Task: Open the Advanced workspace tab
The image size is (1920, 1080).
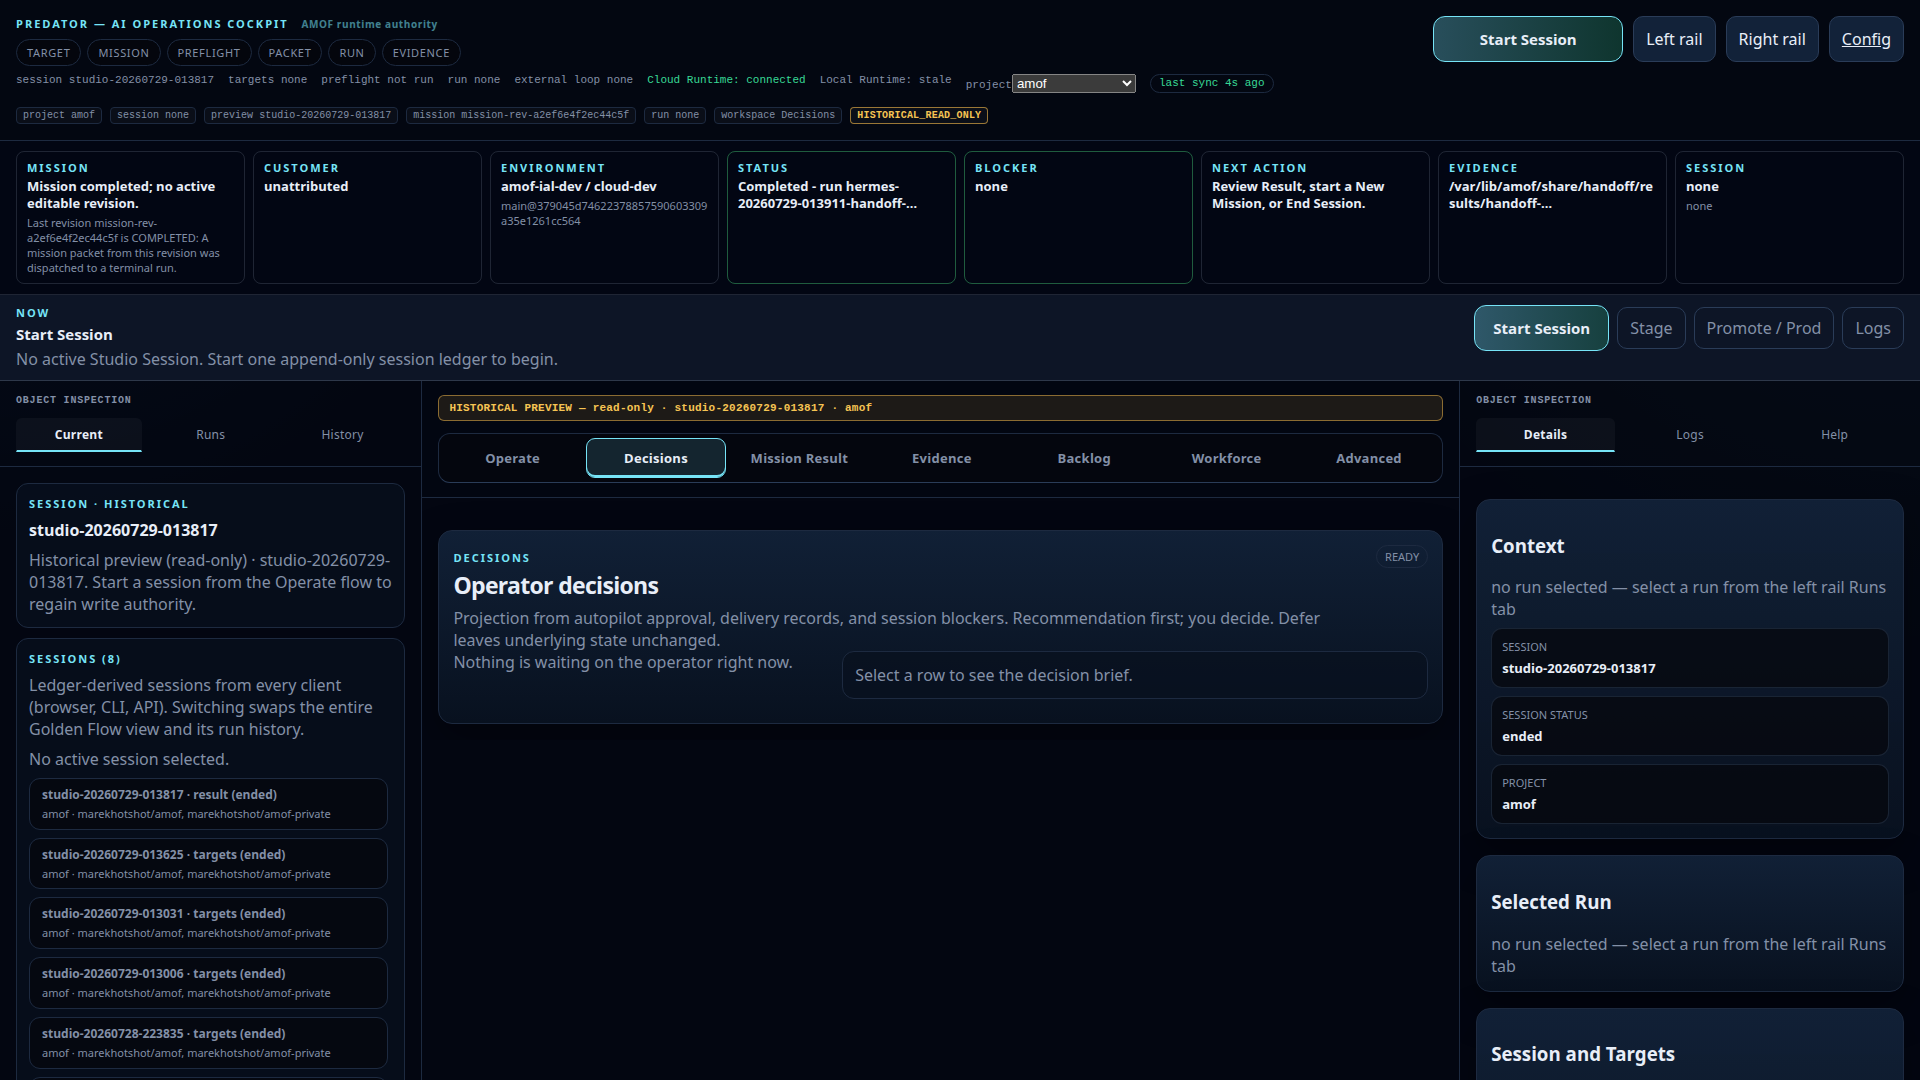Action: (1368, 458)
